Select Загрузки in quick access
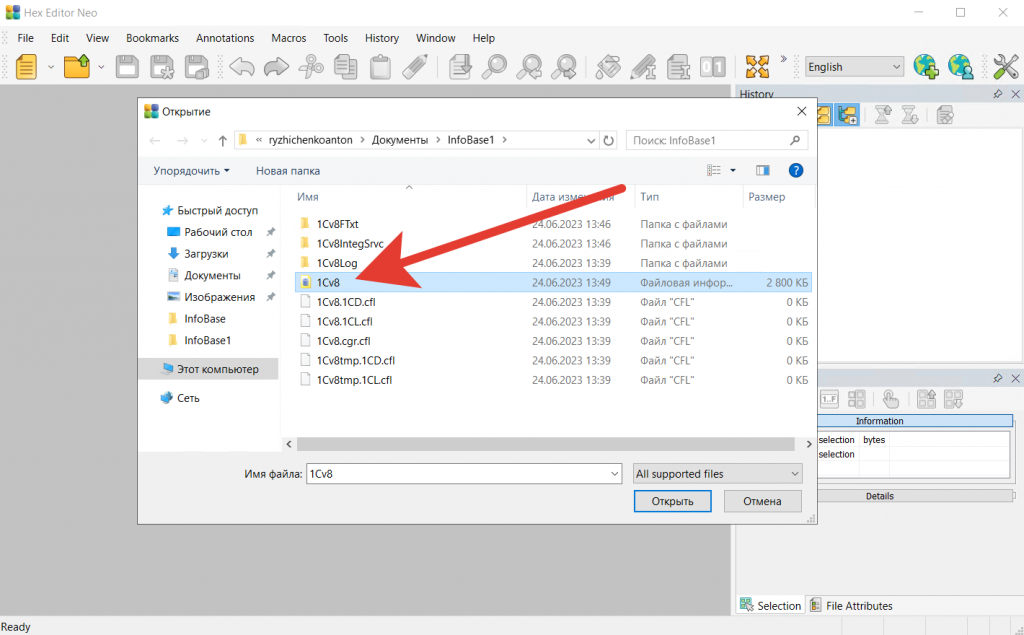 pos(206,253)
